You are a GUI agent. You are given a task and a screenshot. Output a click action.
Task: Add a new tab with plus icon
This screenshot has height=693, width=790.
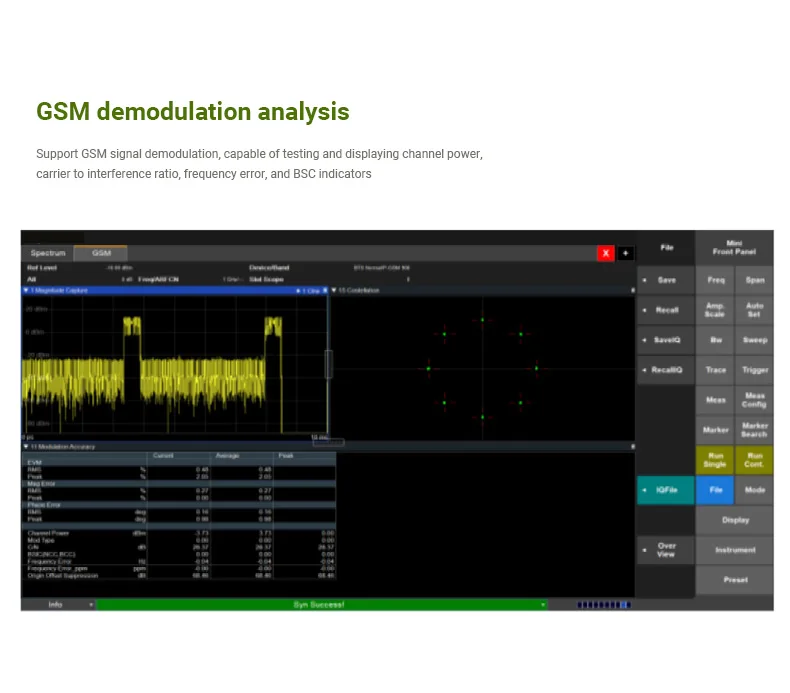626,253
